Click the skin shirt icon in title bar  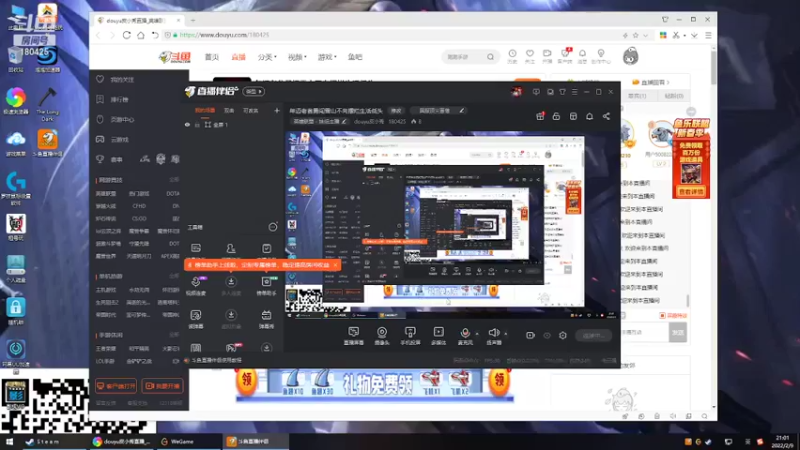[x=562, y=92]
